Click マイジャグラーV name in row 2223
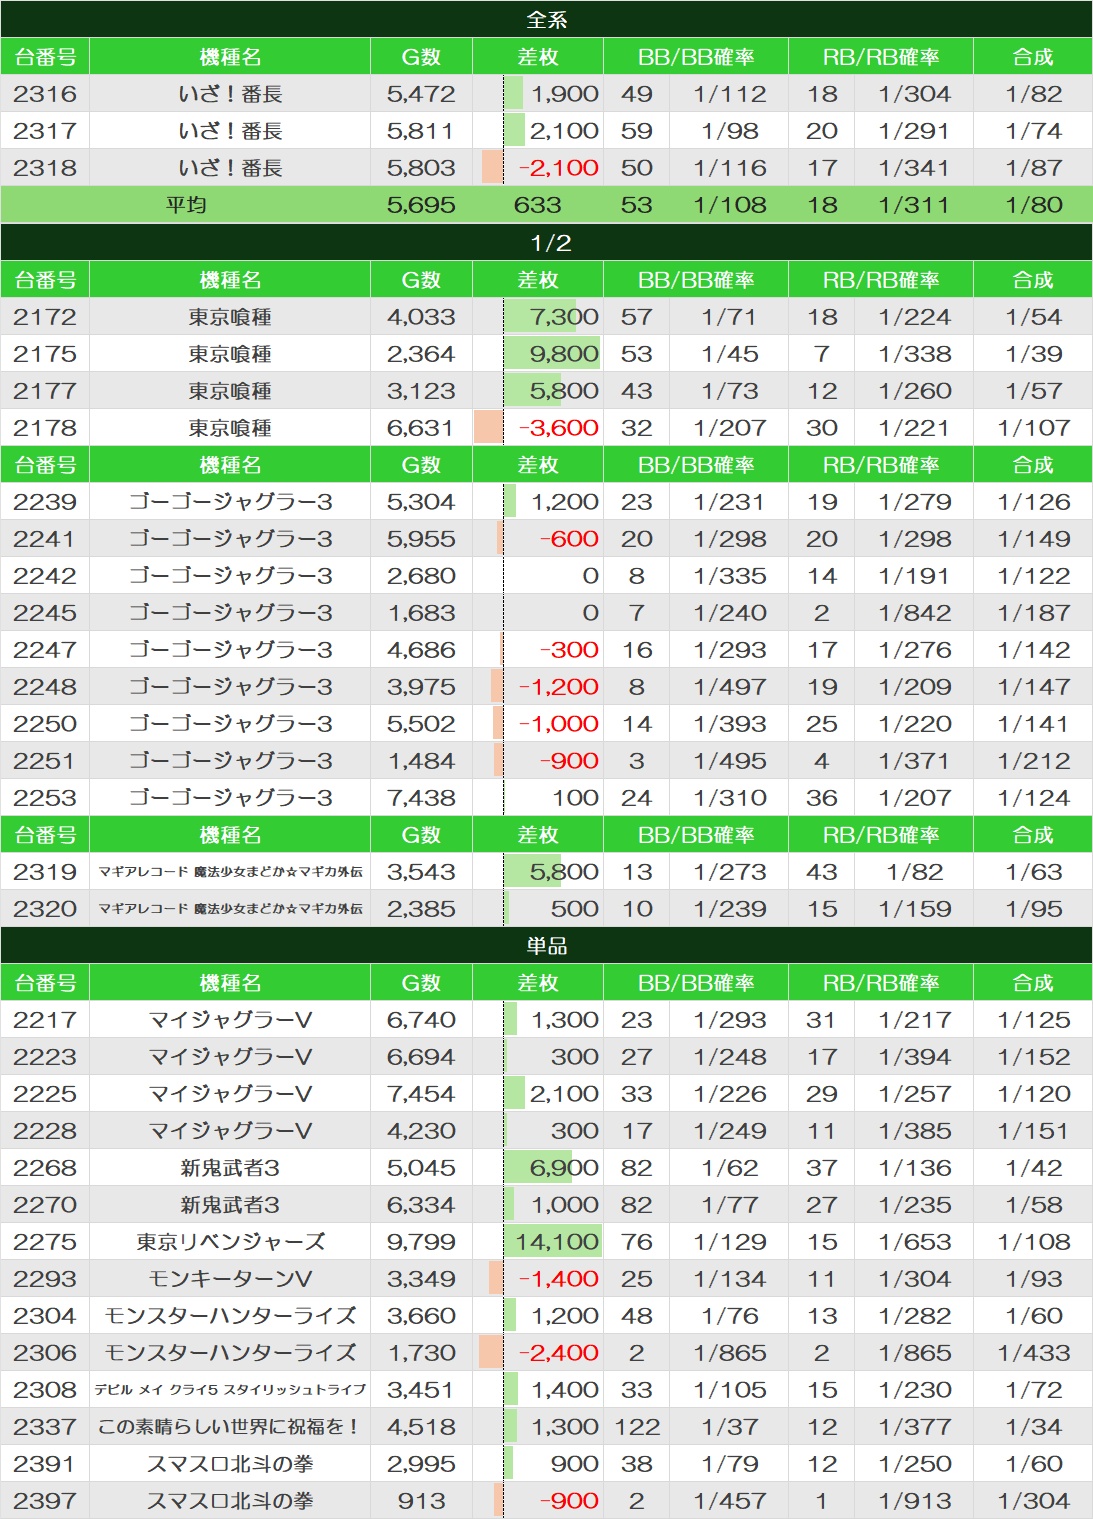The height and width of the screenshot is (1519, 1093). click(230, 1057)
